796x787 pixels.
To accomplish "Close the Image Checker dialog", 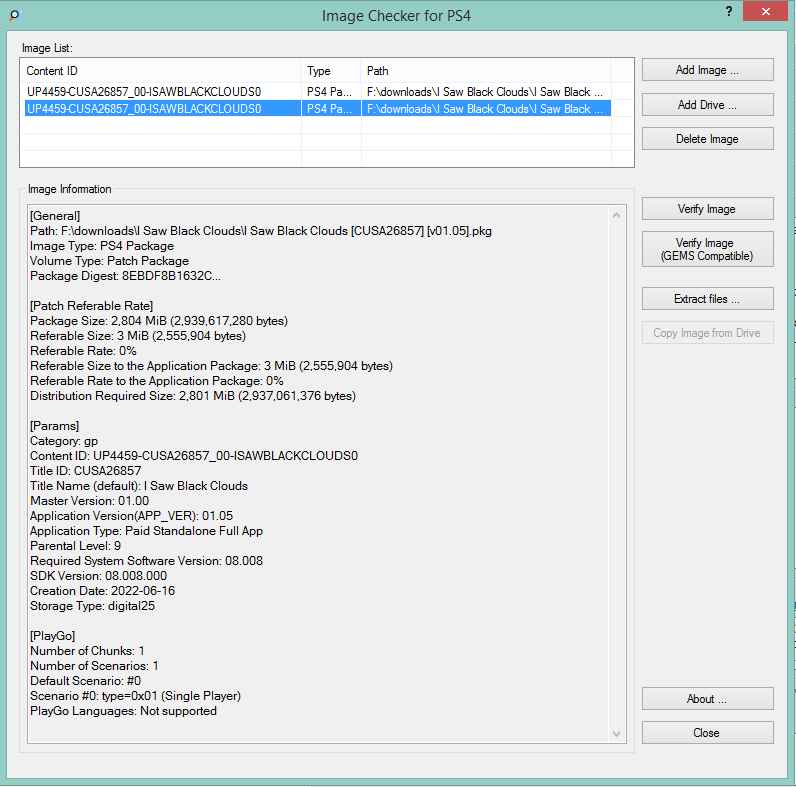I will pos(708,733).
